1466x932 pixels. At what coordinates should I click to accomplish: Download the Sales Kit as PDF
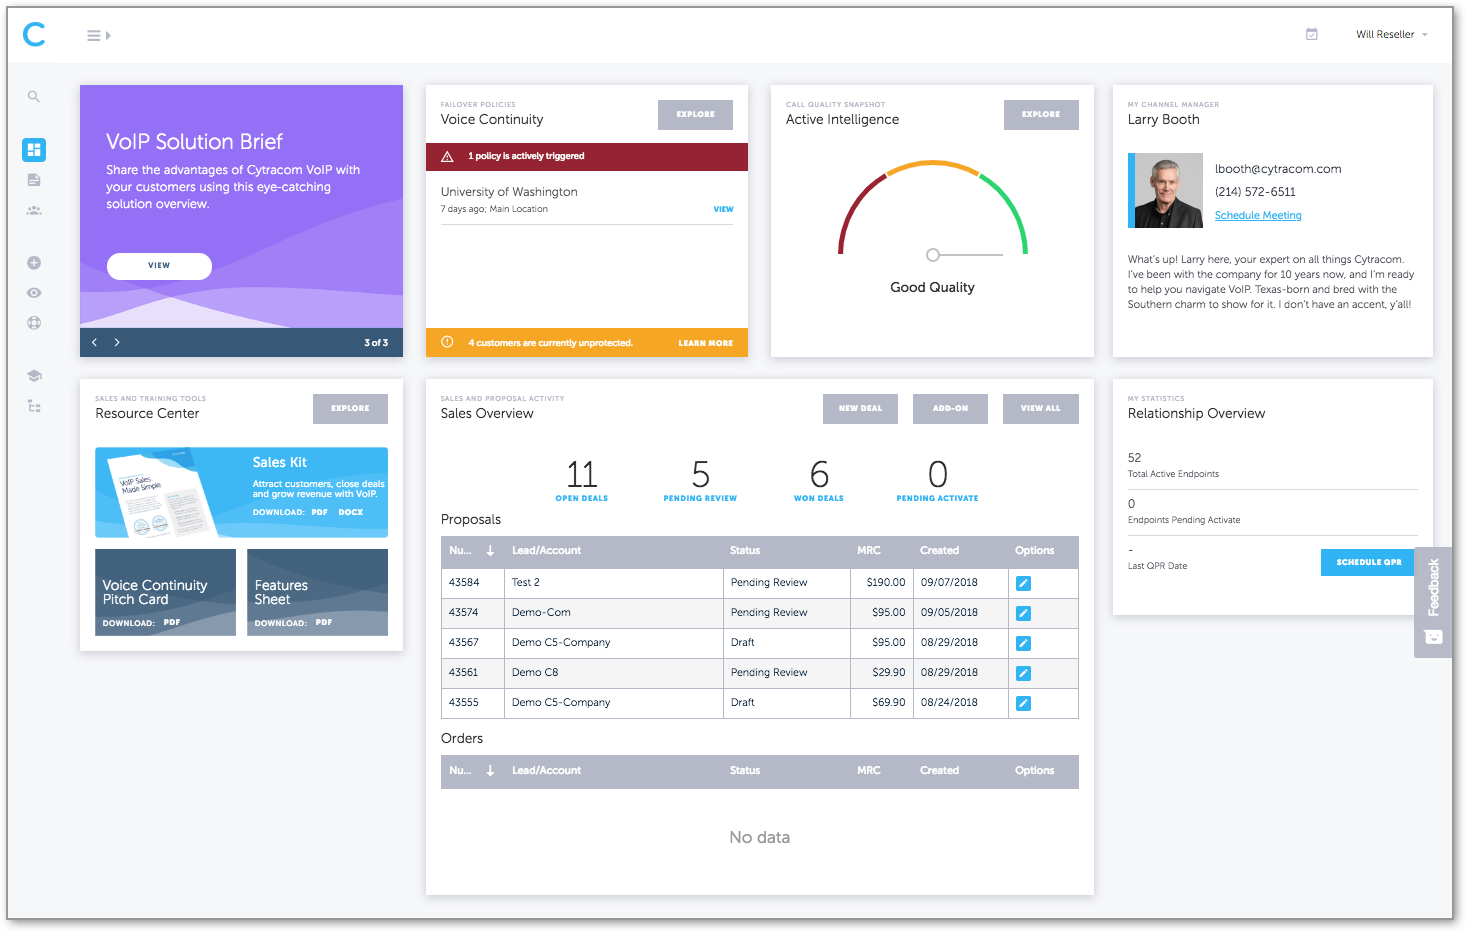pyautogui.click(x=319, y=512)
